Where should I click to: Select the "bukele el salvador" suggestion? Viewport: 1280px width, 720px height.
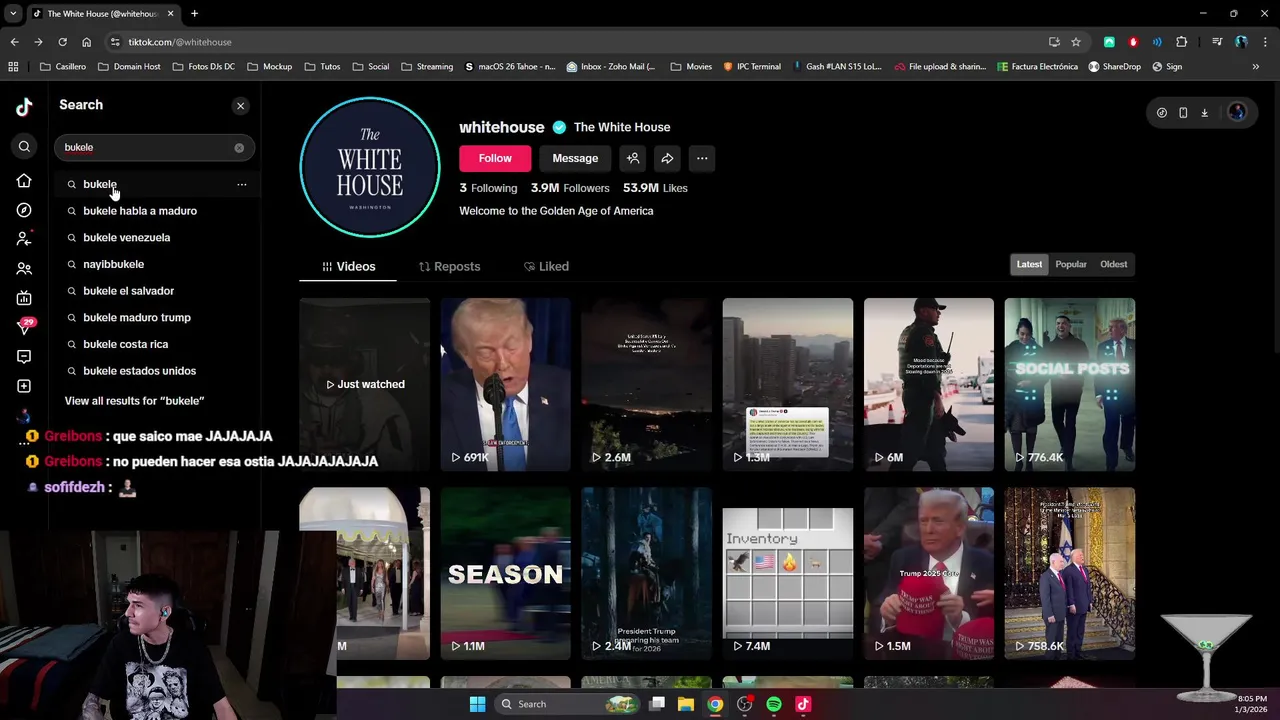(129, 291)
